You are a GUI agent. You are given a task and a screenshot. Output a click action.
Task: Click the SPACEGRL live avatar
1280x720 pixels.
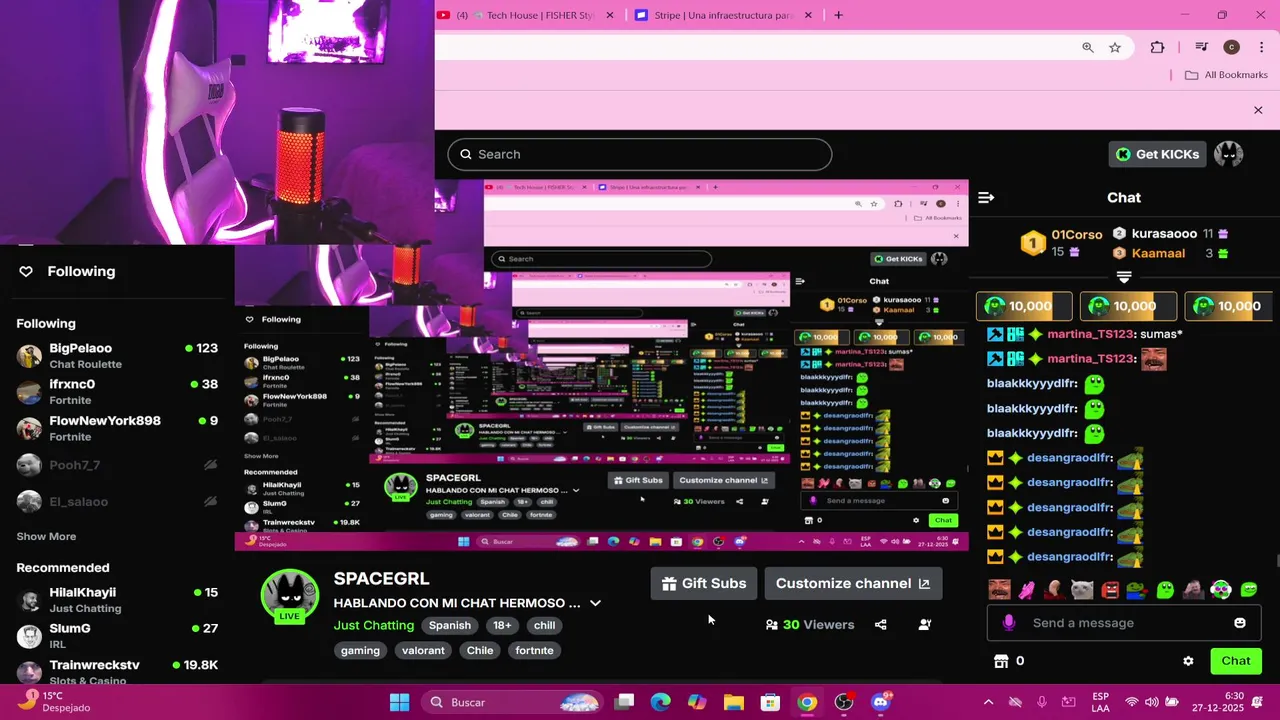coord(290,597)
